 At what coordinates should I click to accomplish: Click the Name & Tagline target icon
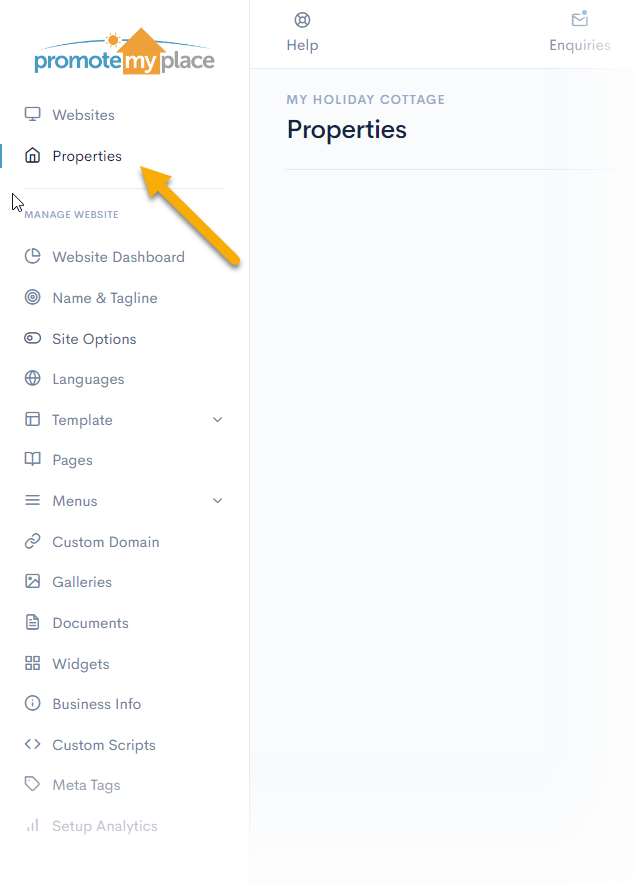tap(33, 298)
